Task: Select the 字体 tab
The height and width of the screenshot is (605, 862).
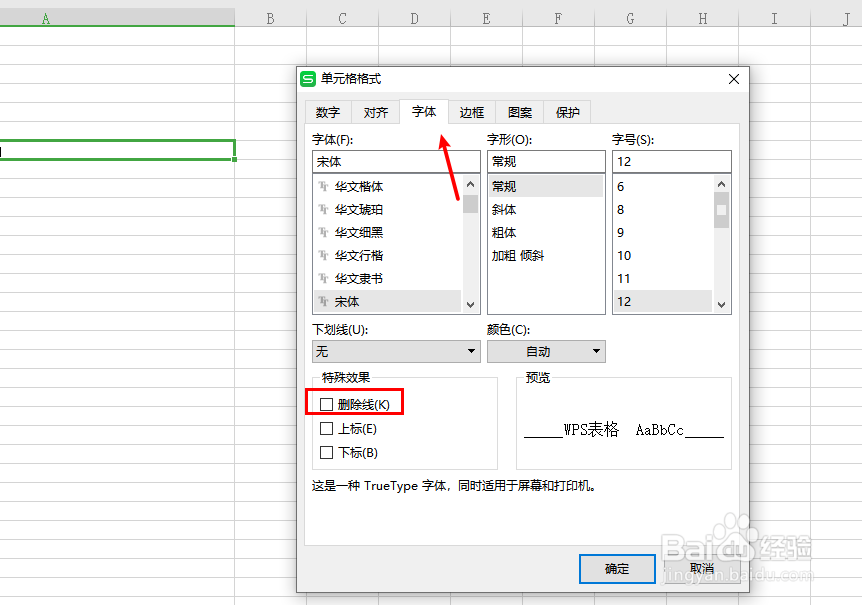Action: (424, 112)
